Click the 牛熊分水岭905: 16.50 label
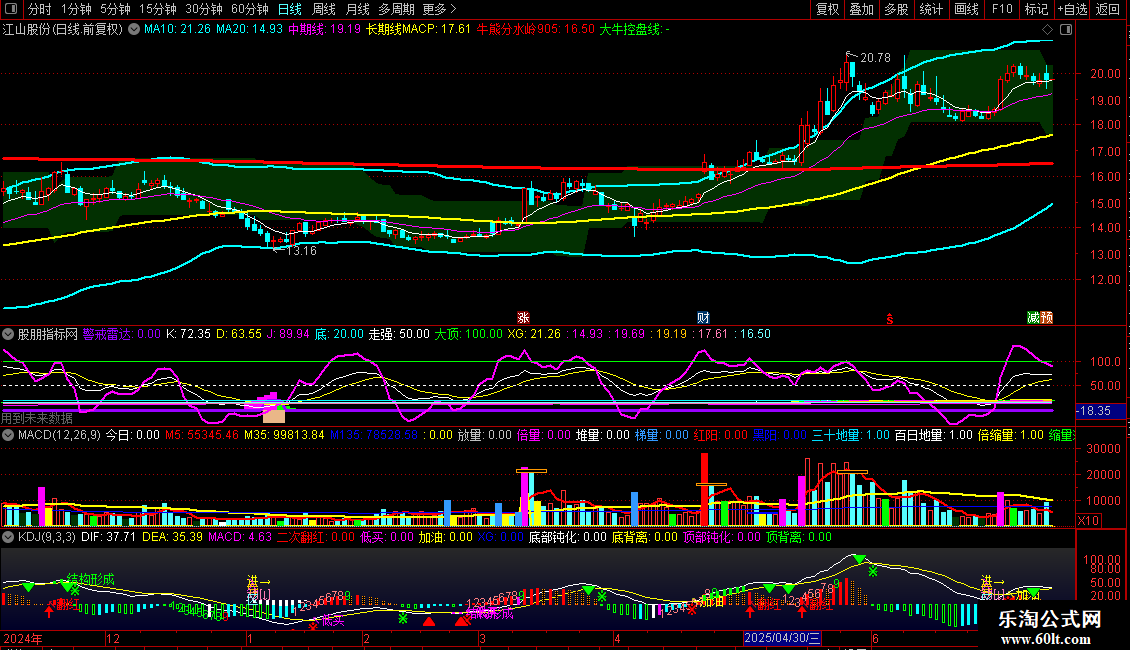Image resolution: width=1130 pixels, height=650 pixels. coord(535,30)
